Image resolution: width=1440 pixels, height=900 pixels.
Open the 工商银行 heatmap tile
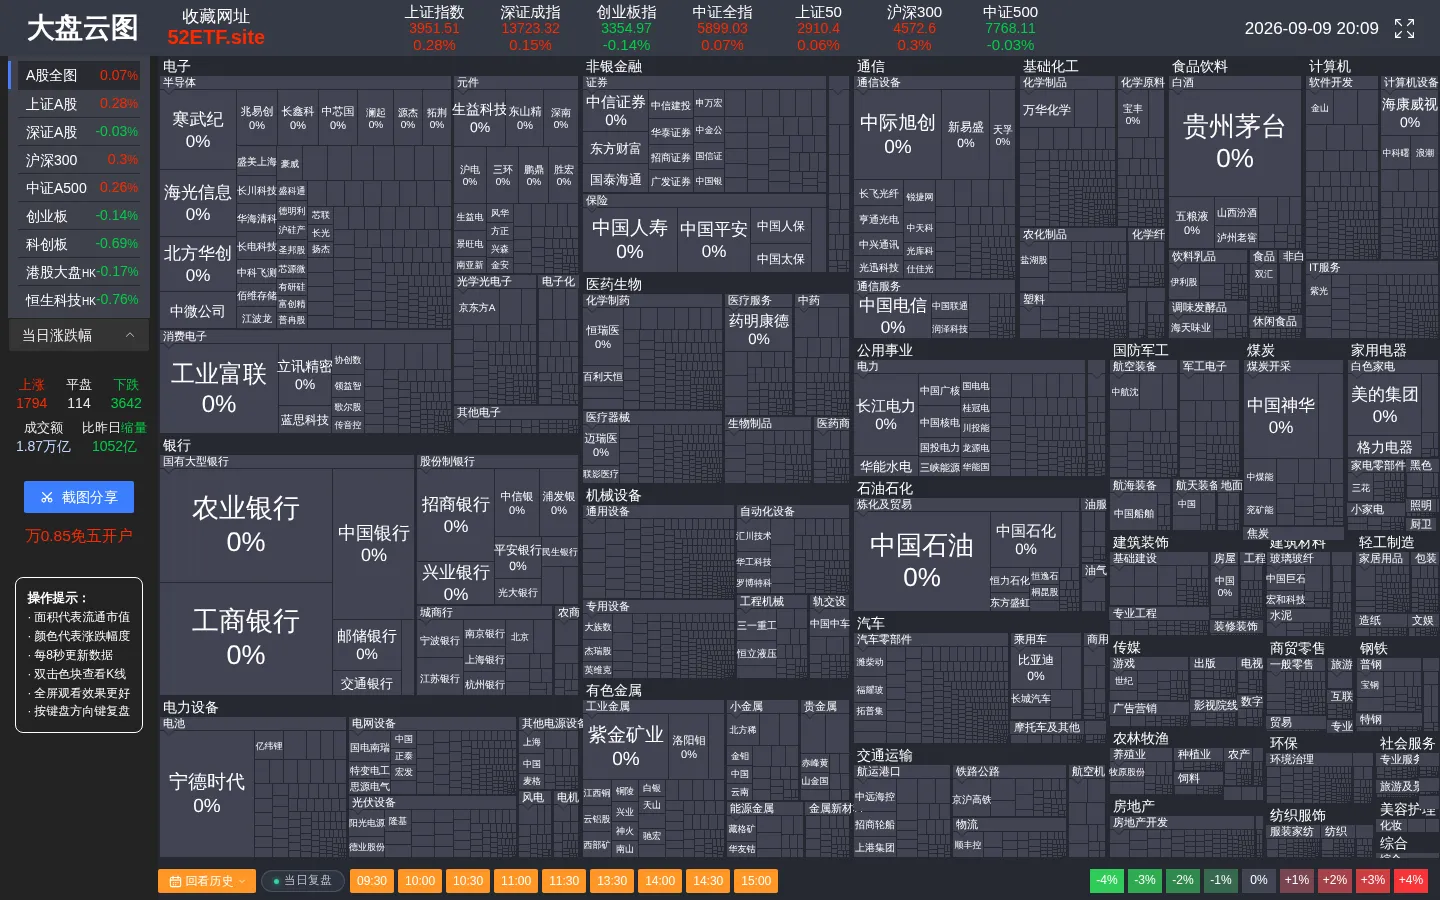pyautogui.click(x=246, y=637)
